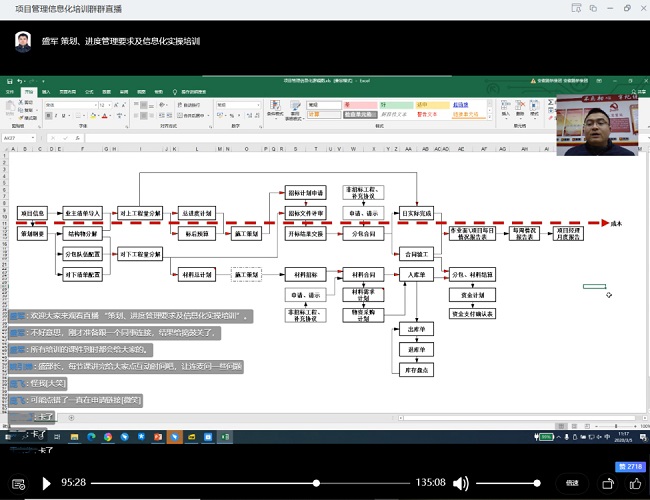Click the Excel name box showing the cell reference
The height and width of the screenshot is (500, 650).
click(14, 138)
